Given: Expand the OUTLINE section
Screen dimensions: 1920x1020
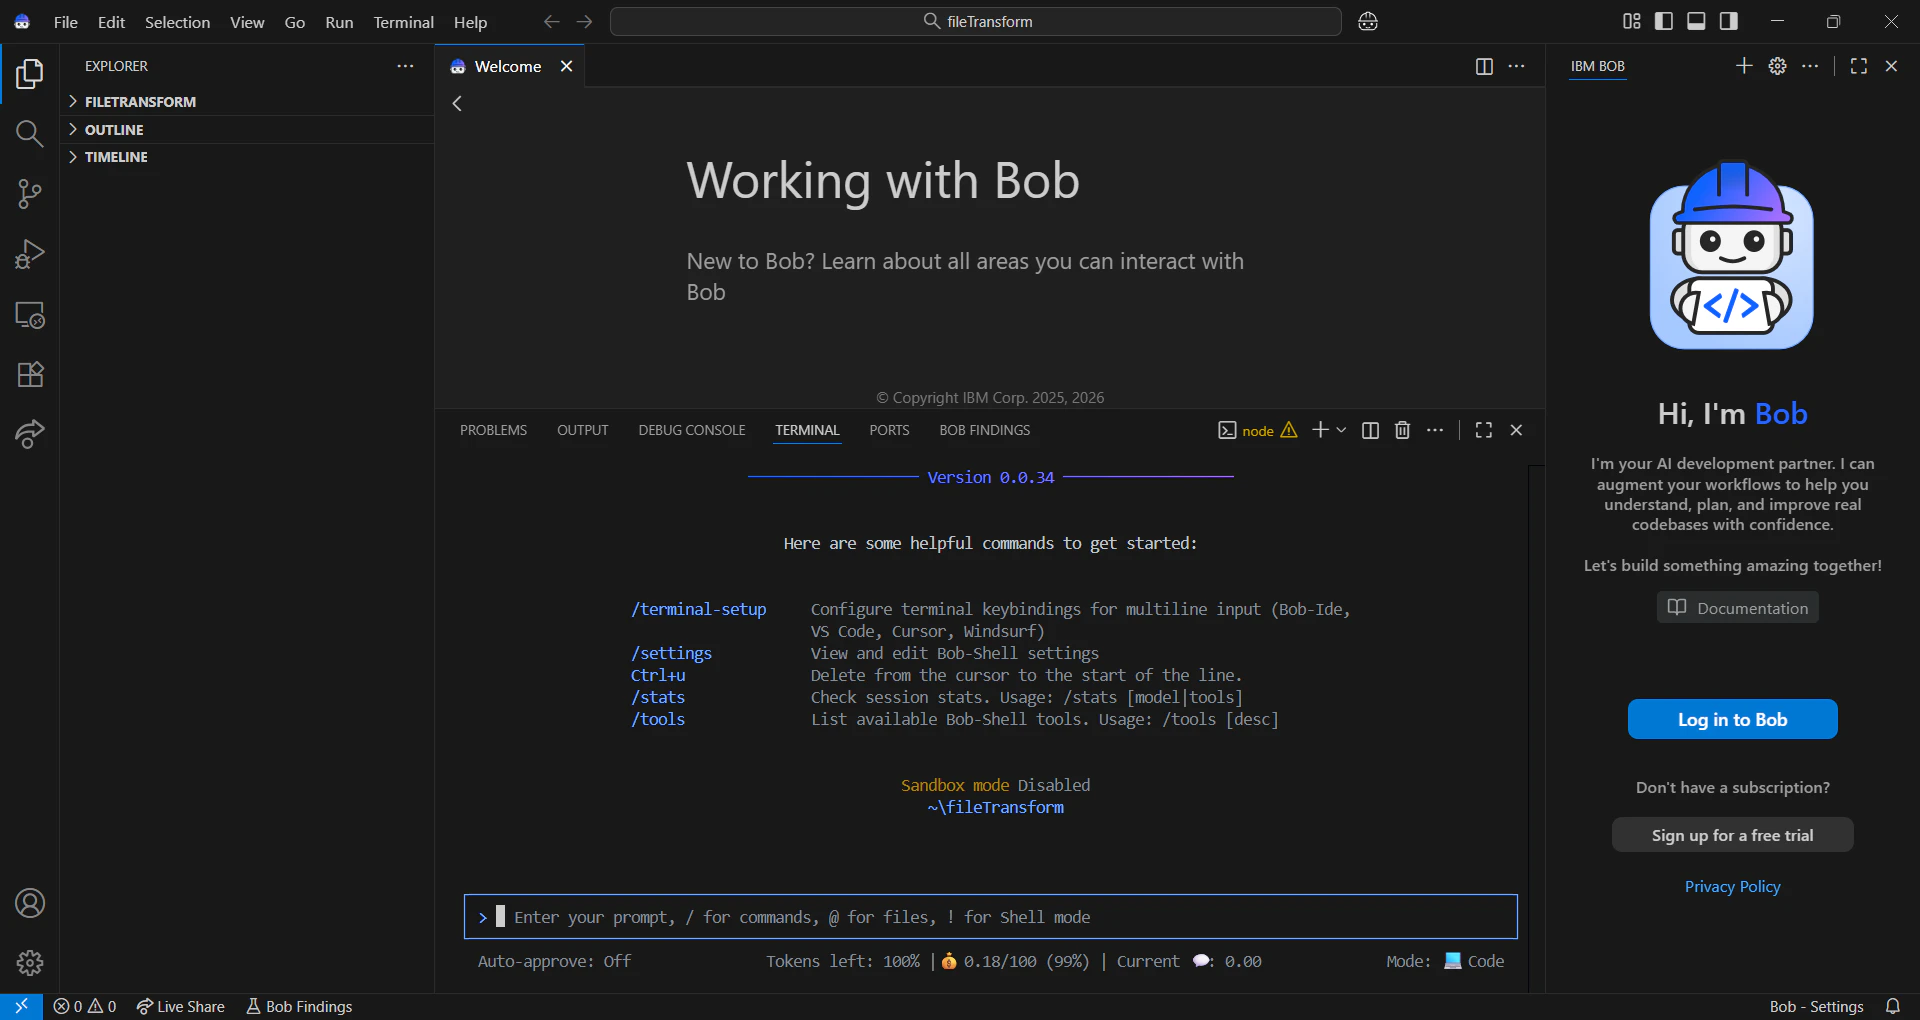Looking at the screenshot, I should coord(247,130).
